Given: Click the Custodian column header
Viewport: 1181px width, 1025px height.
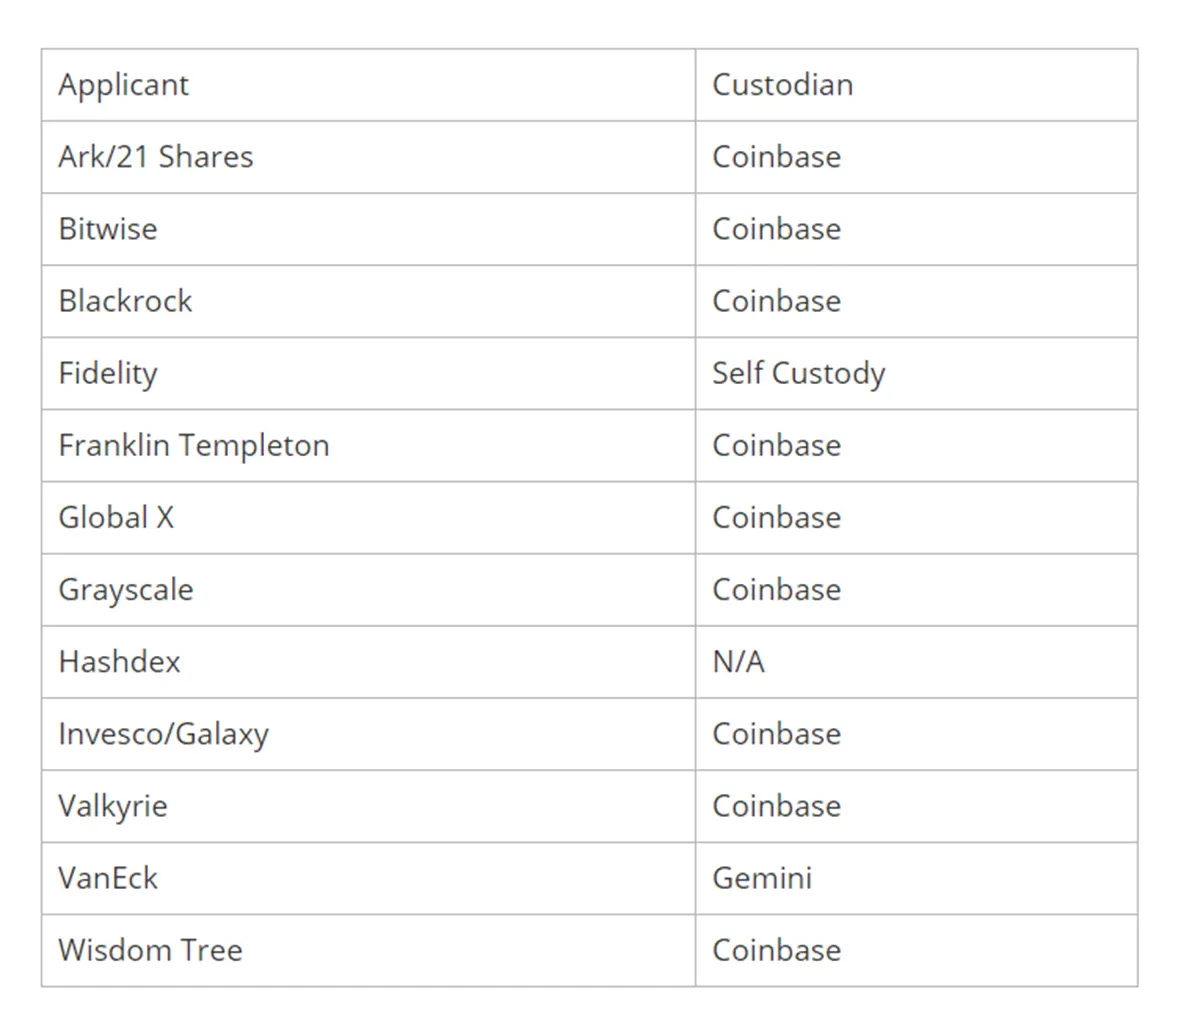Looking at the screenshot, I should pyautogui.click(x=917, y=85).
